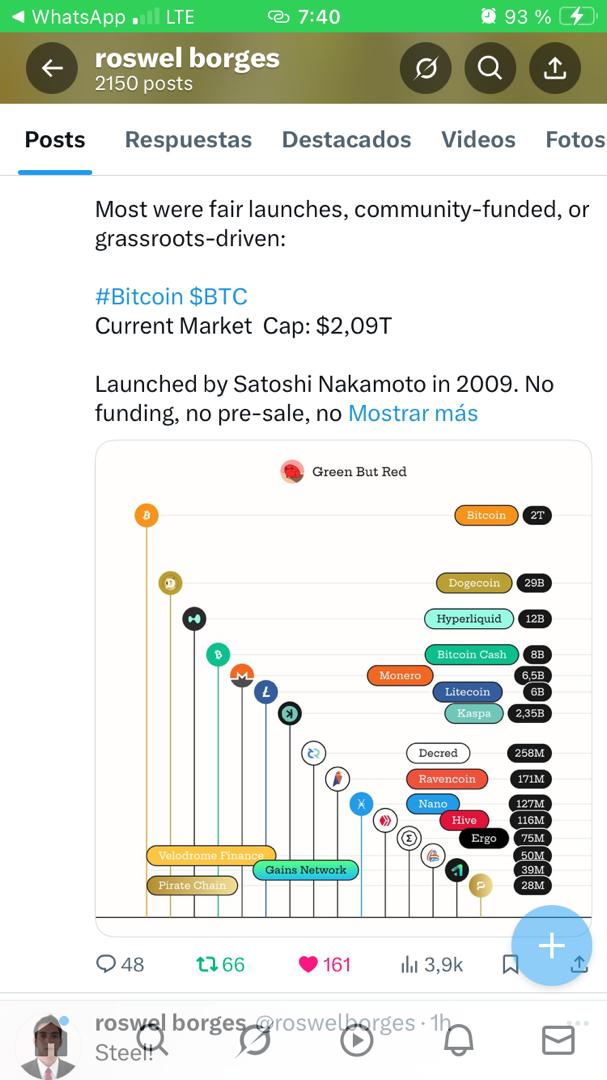Open notifications bell in bottom bar

458,1041
